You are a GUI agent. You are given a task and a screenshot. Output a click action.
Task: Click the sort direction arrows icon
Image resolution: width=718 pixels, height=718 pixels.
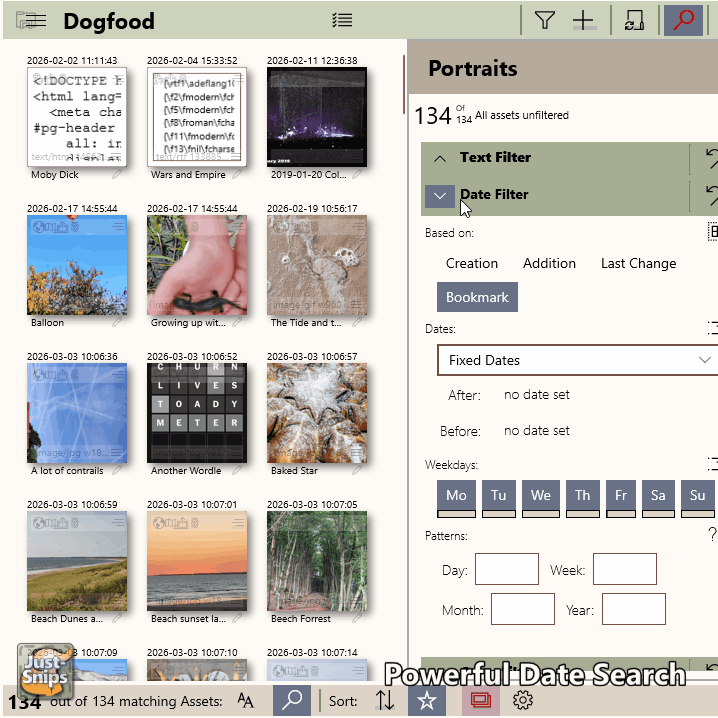385,700
